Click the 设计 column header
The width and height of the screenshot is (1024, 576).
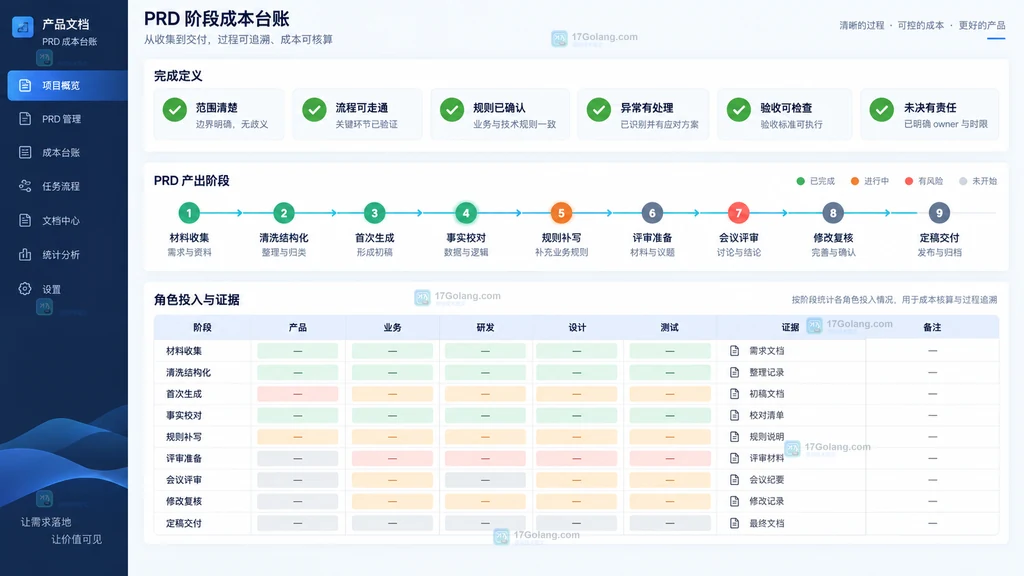point(577,327)
